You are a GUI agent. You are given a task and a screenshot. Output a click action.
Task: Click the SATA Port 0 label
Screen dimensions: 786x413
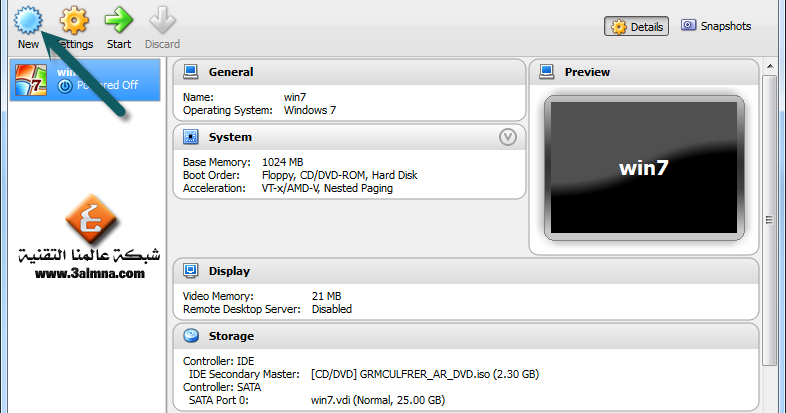tap(219, 400)
